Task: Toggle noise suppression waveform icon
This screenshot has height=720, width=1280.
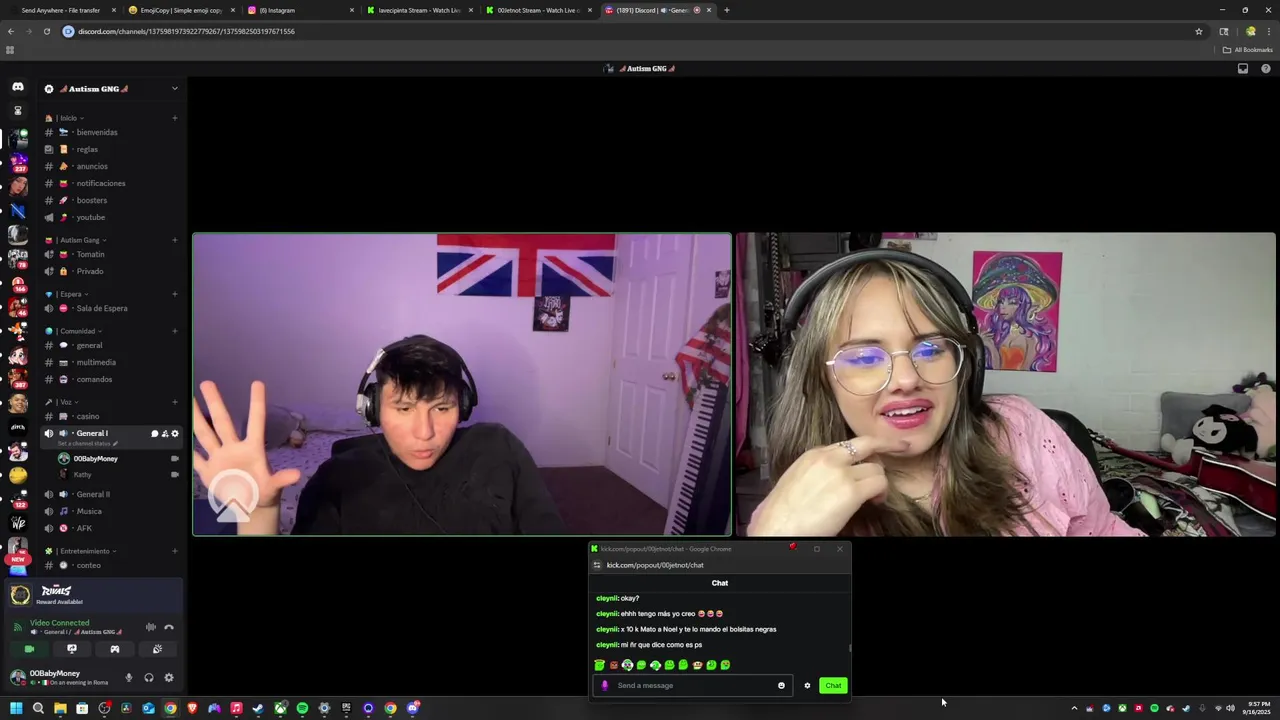Action: click(x=151, y=627)
